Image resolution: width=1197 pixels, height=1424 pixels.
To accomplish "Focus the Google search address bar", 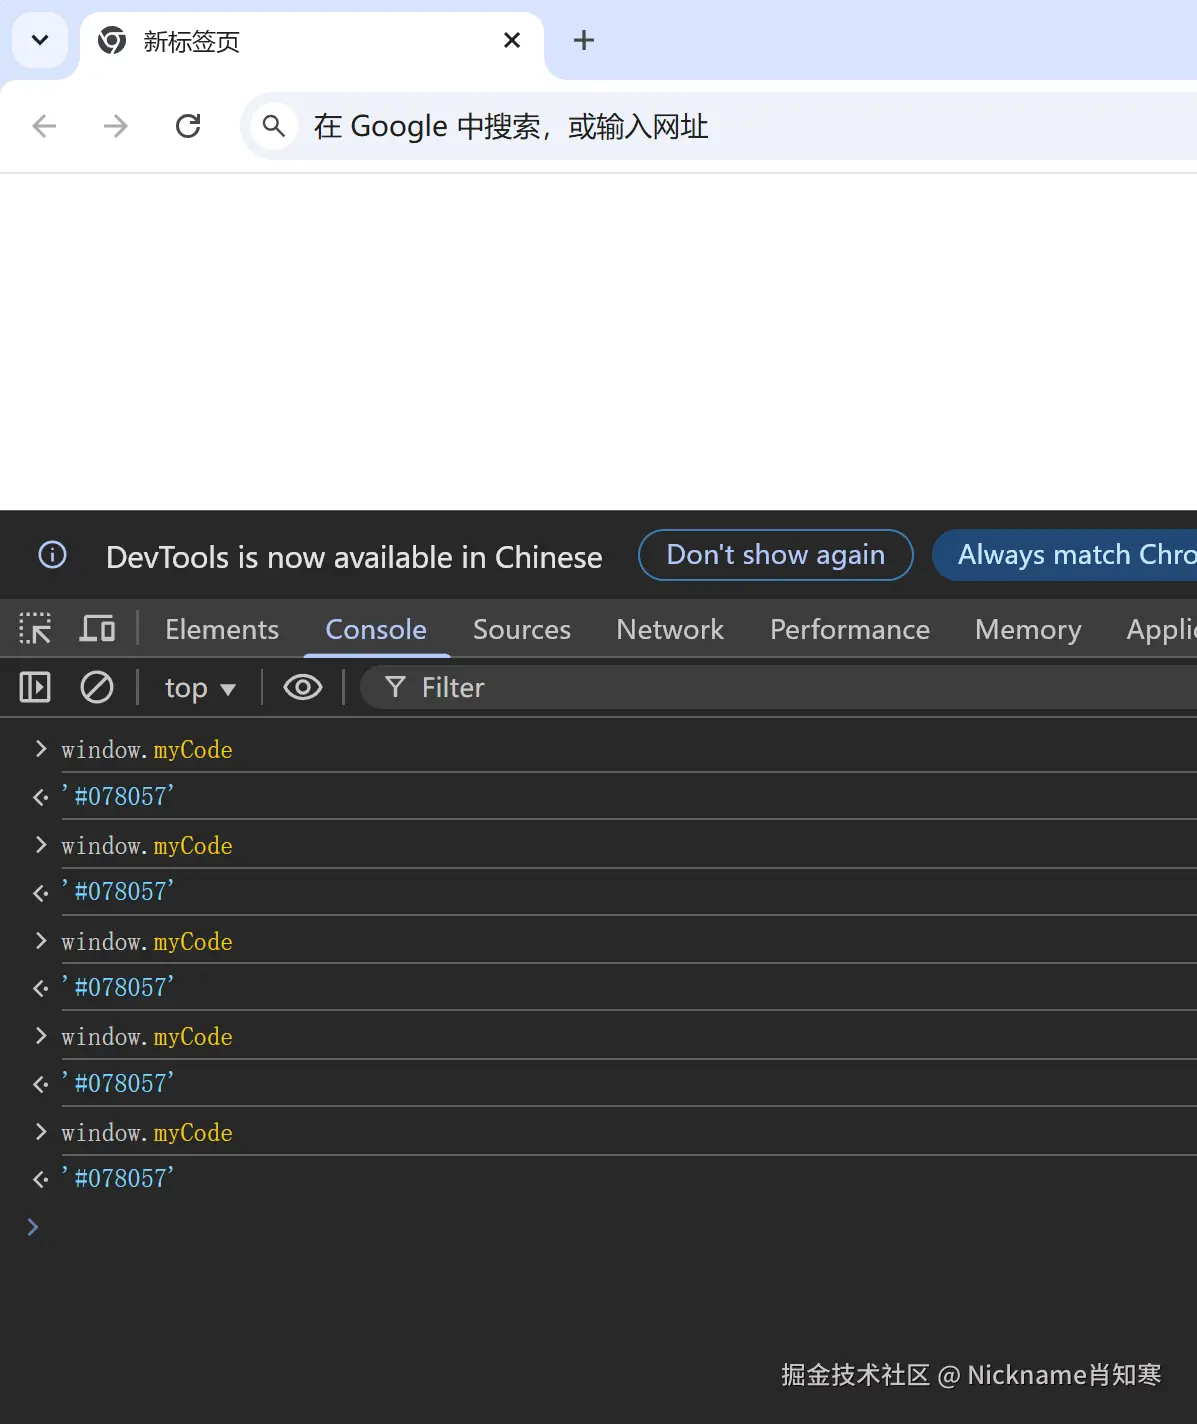I will (x=718, y=126).
